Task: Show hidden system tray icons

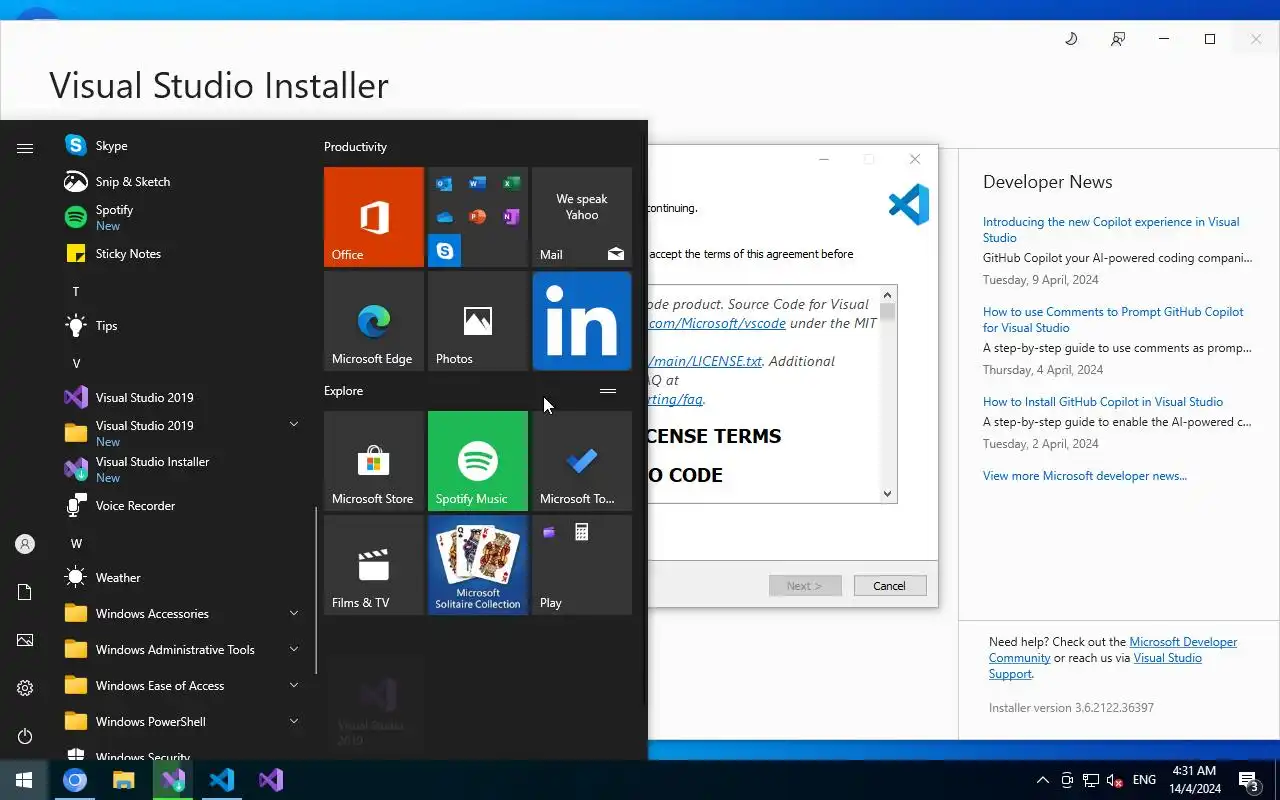Action: click(1042, 780)
